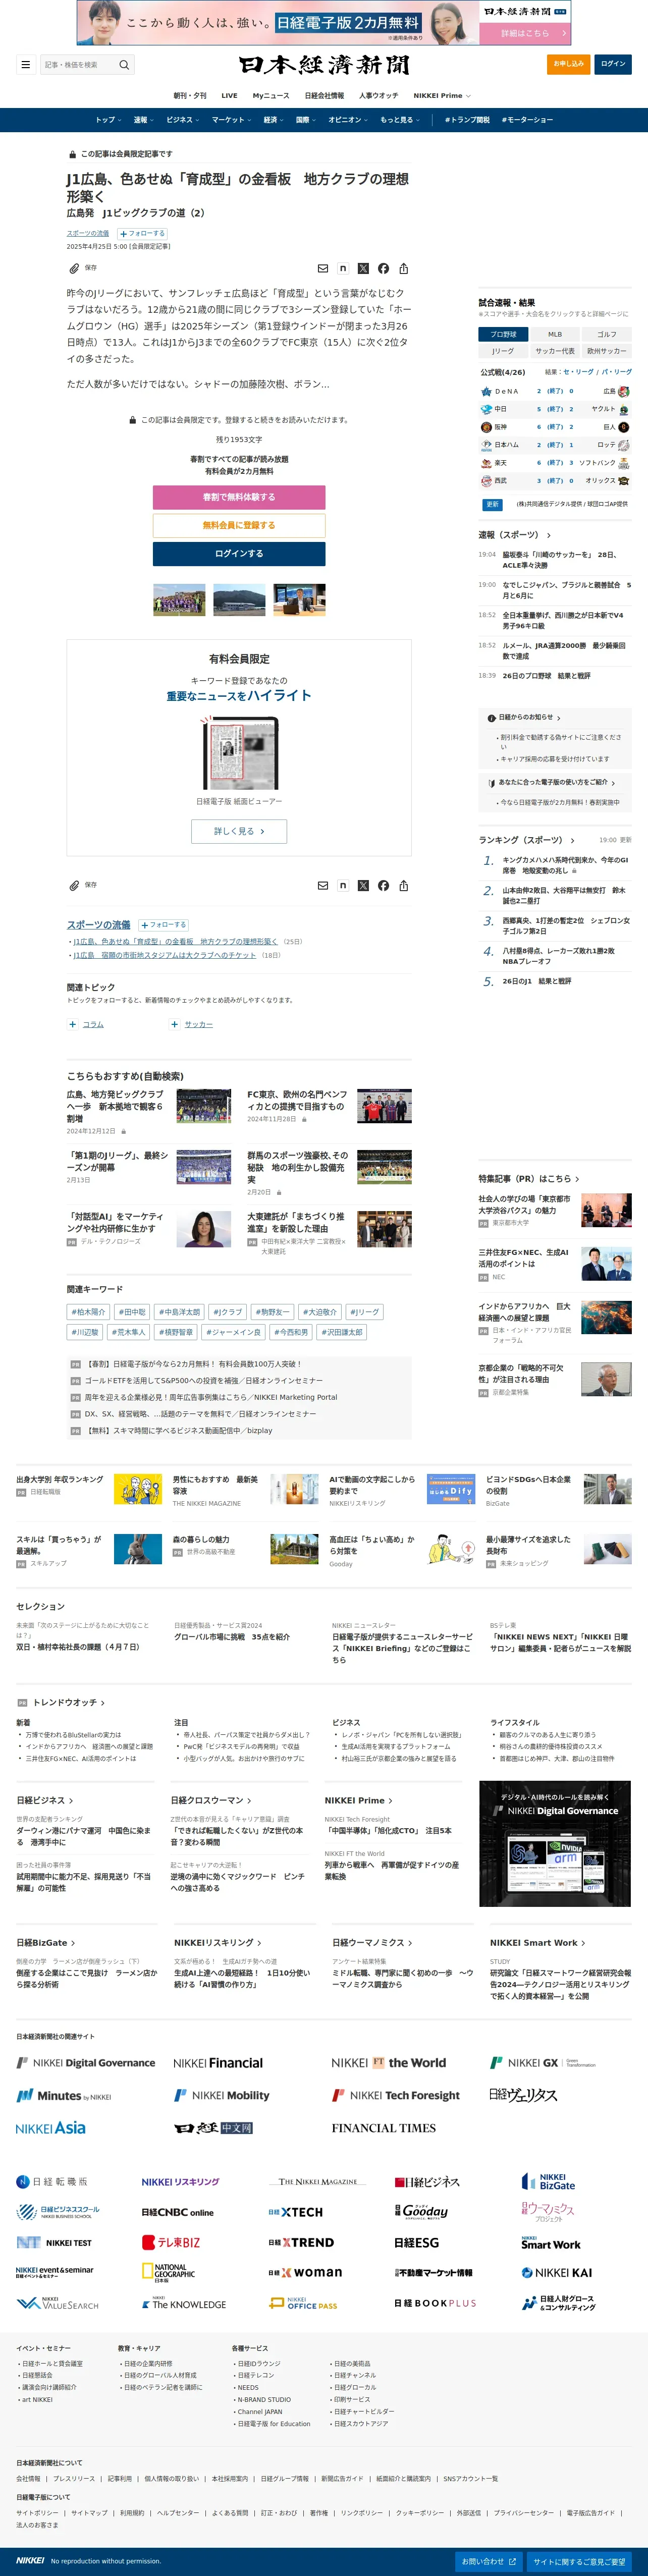Expand the 速報 navigation dropdown
Screen dimensions: 648x2576
pyautogui.click(x=144, y=120)
